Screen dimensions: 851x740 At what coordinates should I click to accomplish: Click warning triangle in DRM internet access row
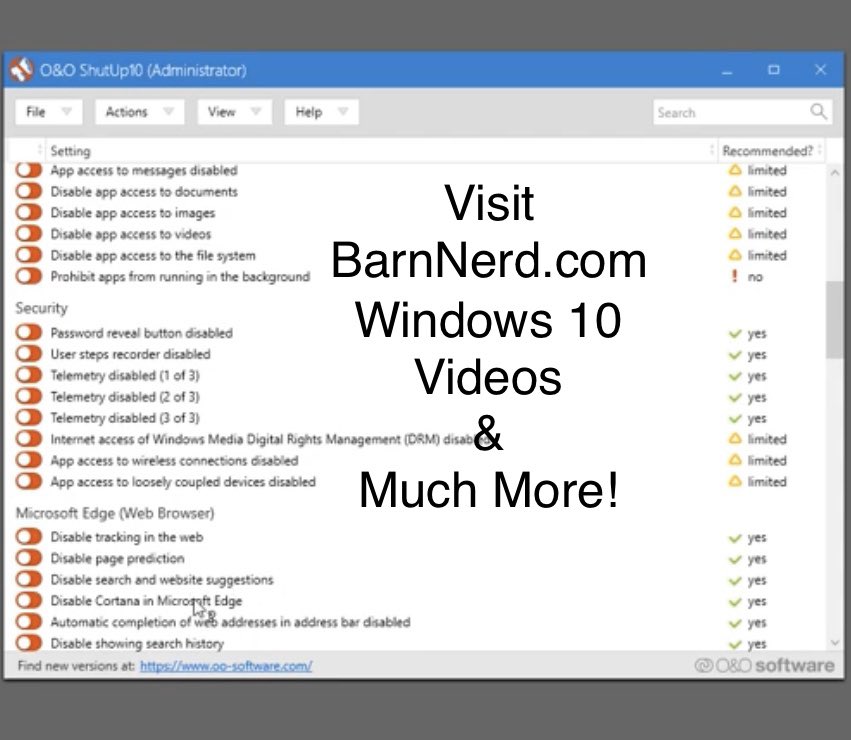[735, 439]
